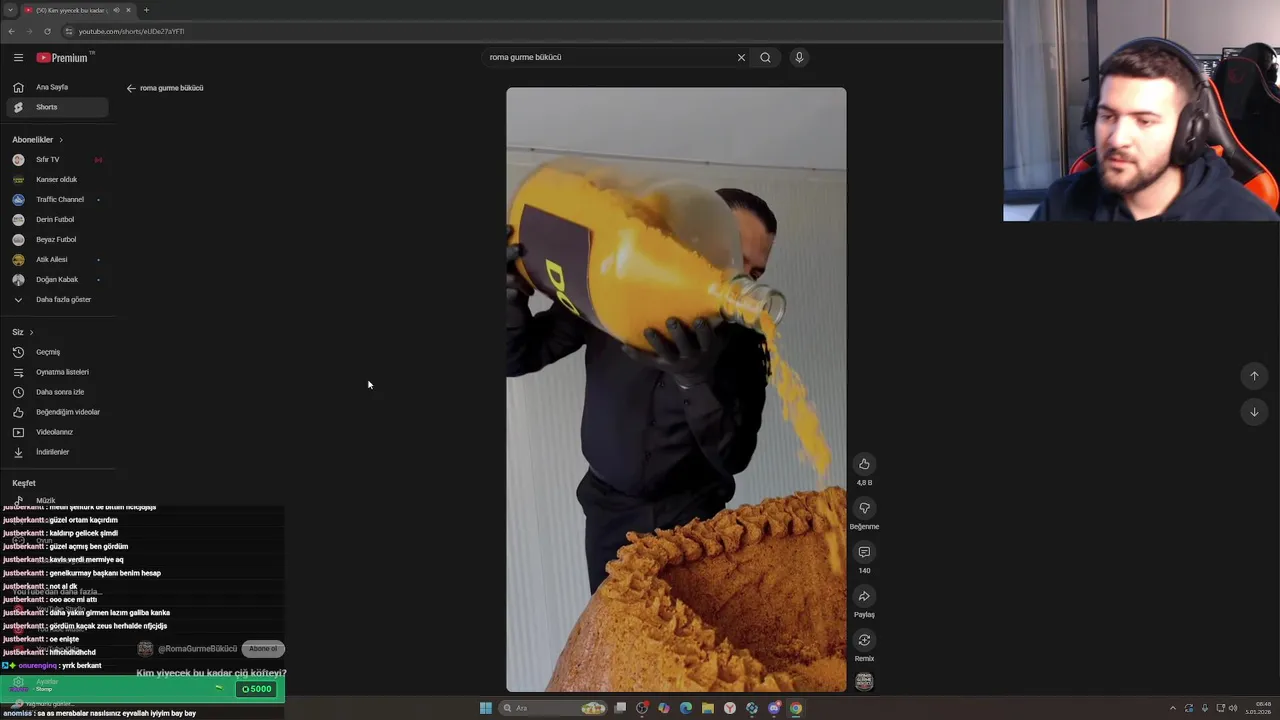Reload the page with refresh icon
Screen dimensions: 1280x720
(47, 31)
